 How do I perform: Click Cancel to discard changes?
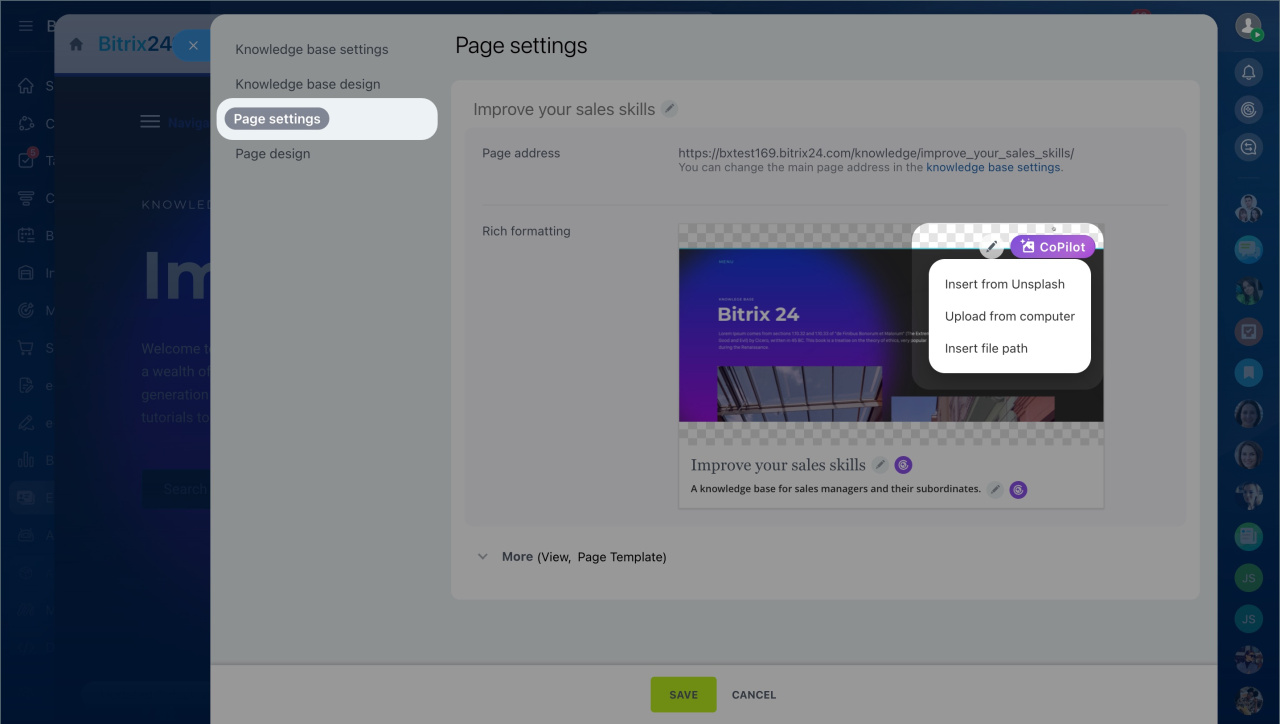point(753,695)
